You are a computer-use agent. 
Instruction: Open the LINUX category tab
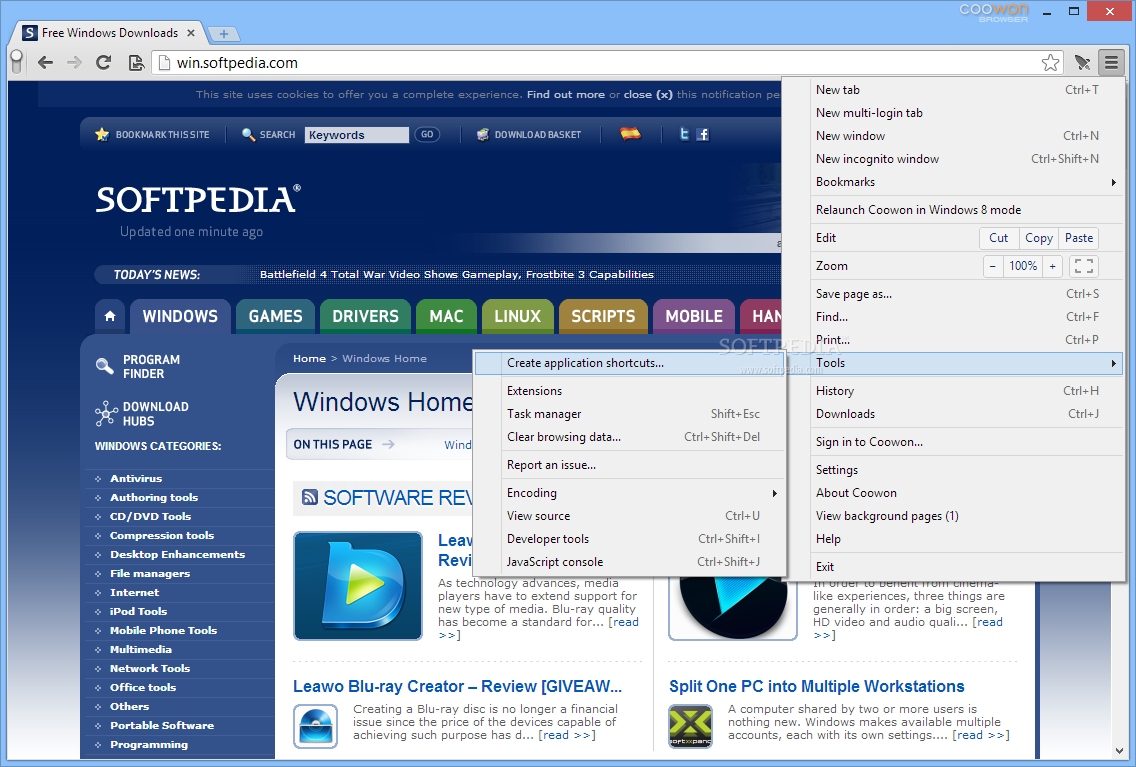517,317
